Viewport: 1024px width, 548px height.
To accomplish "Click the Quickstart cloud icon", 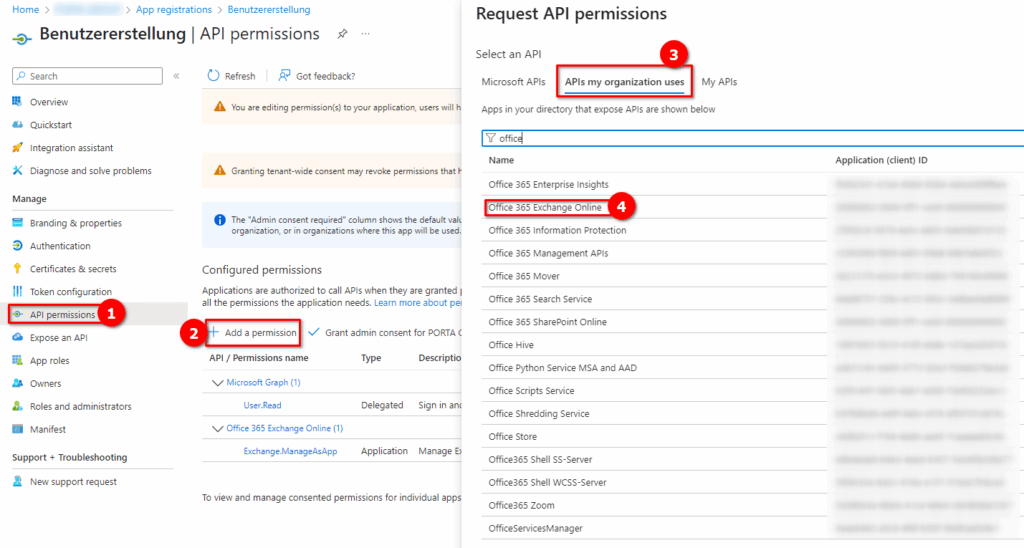I will tap(18, 124).
